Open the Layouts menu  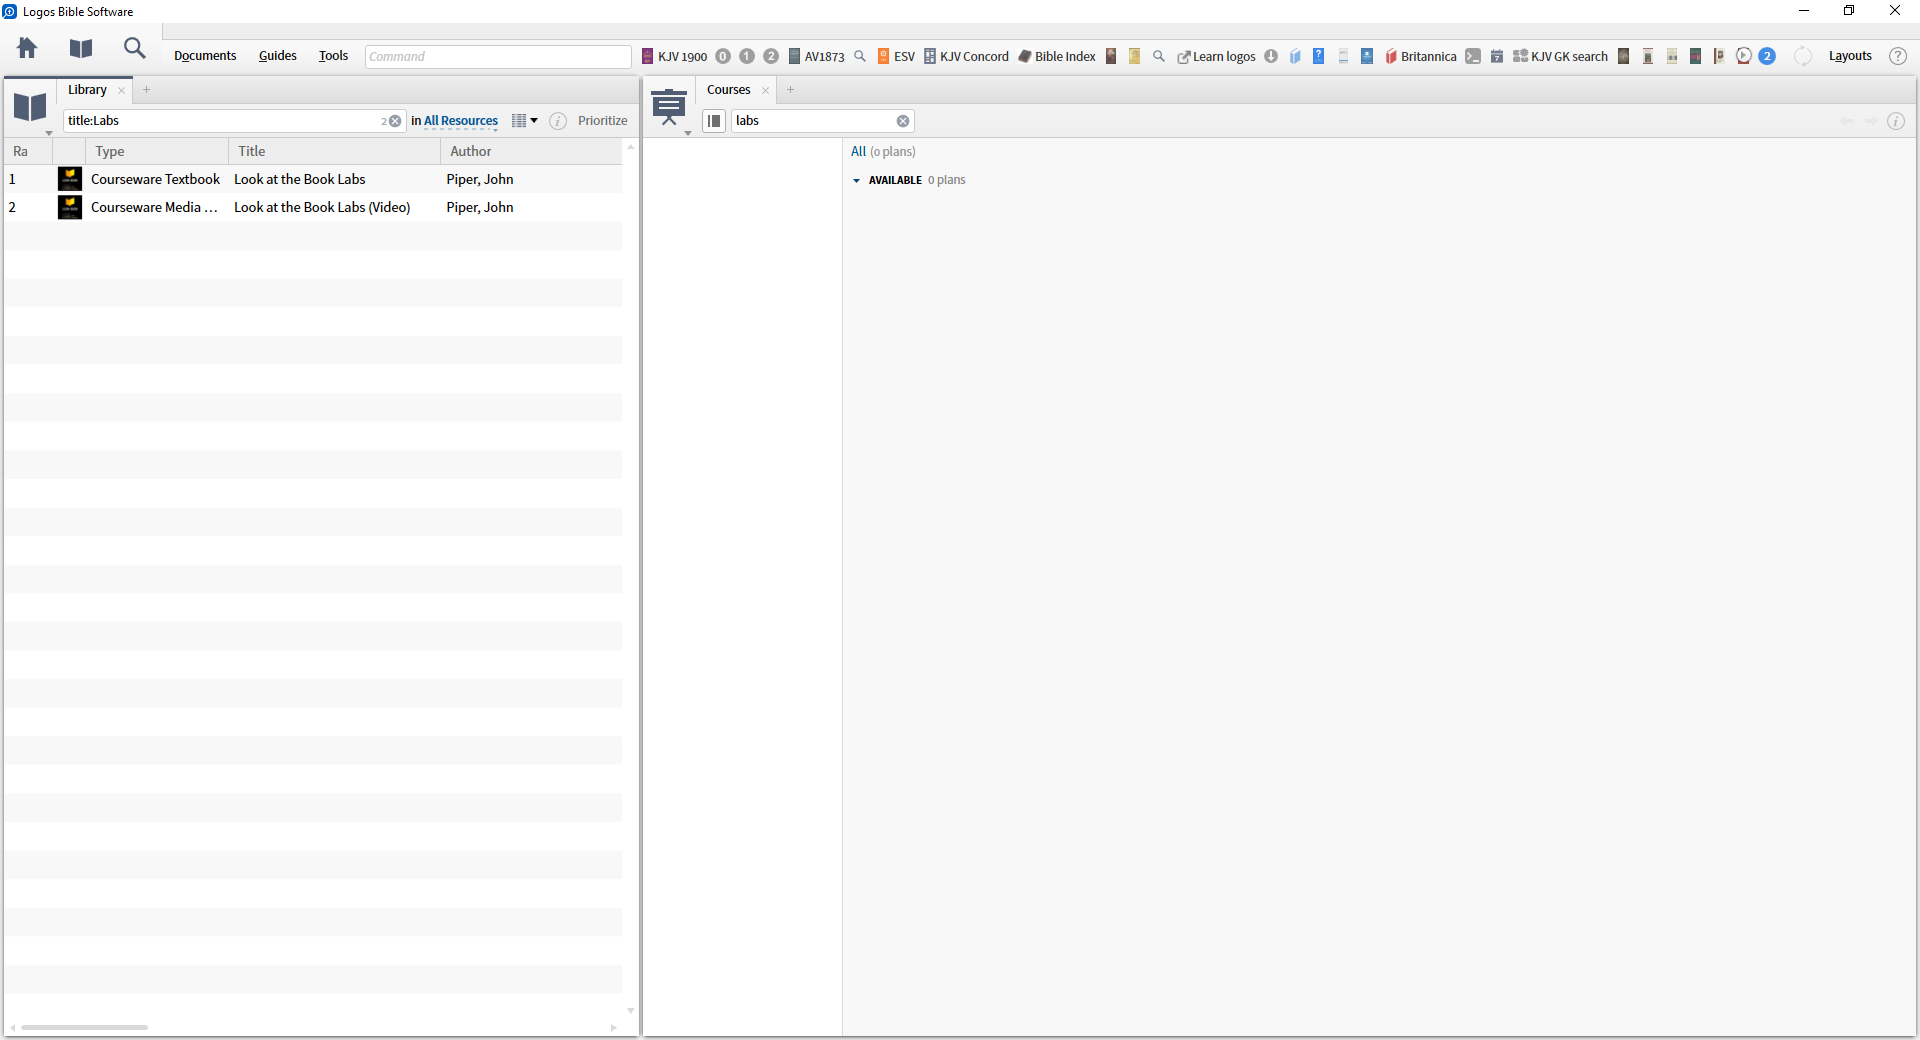coord(1850,56)
